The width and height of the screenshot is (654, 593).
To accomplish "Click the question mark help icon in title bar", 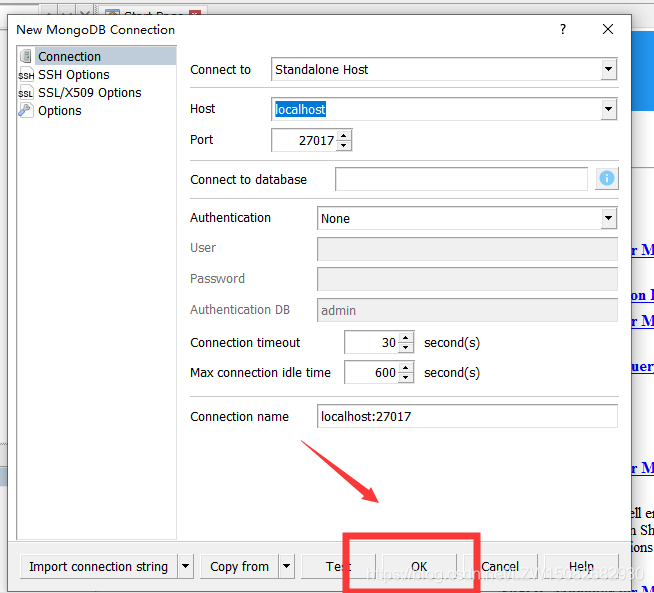I will pyautogui.click(x=563, y=29).
